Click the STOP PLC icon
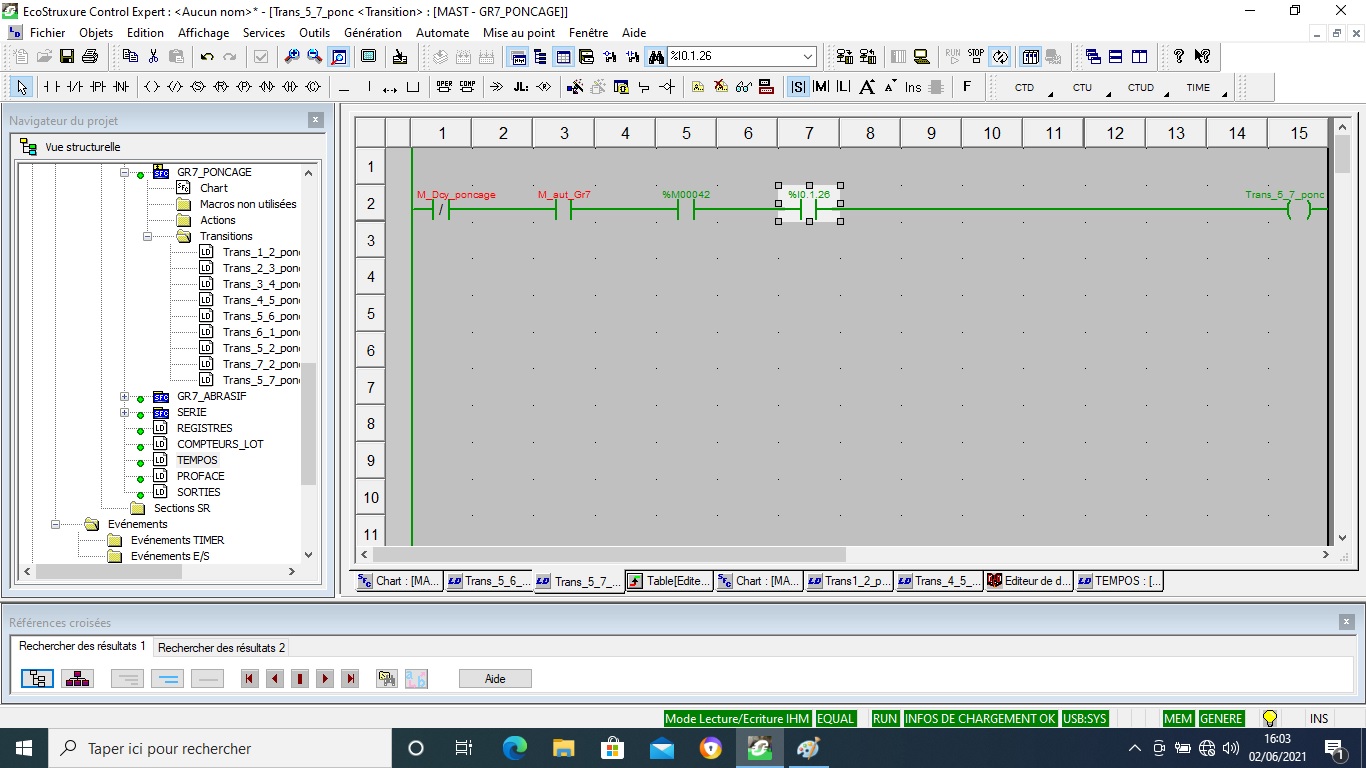The width and height of the screenshot is (1366, 768). coord(976,57)
